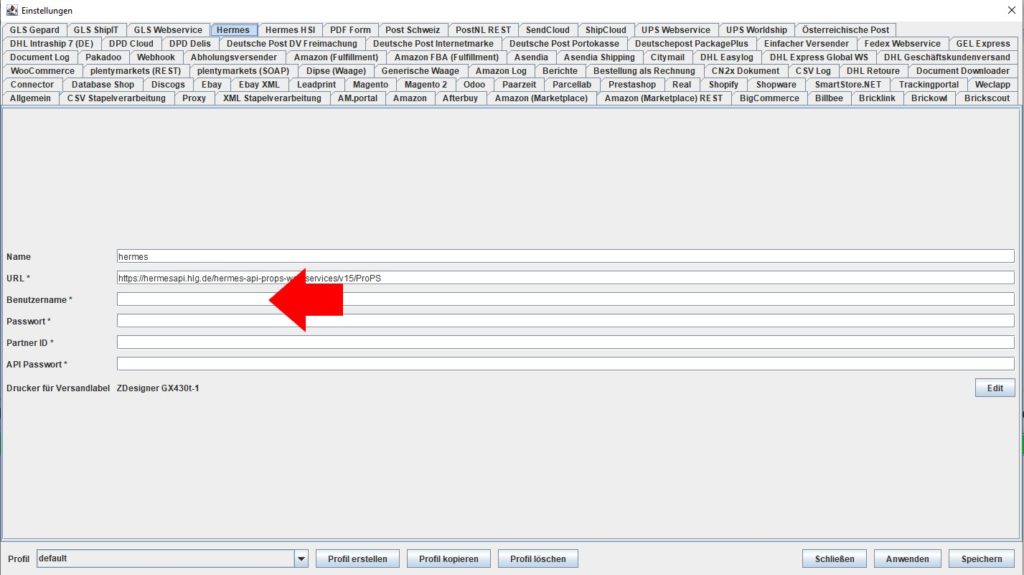Click the Schließen button
The width and height of the screenshot is (1024, 575).
click(834, 559)
